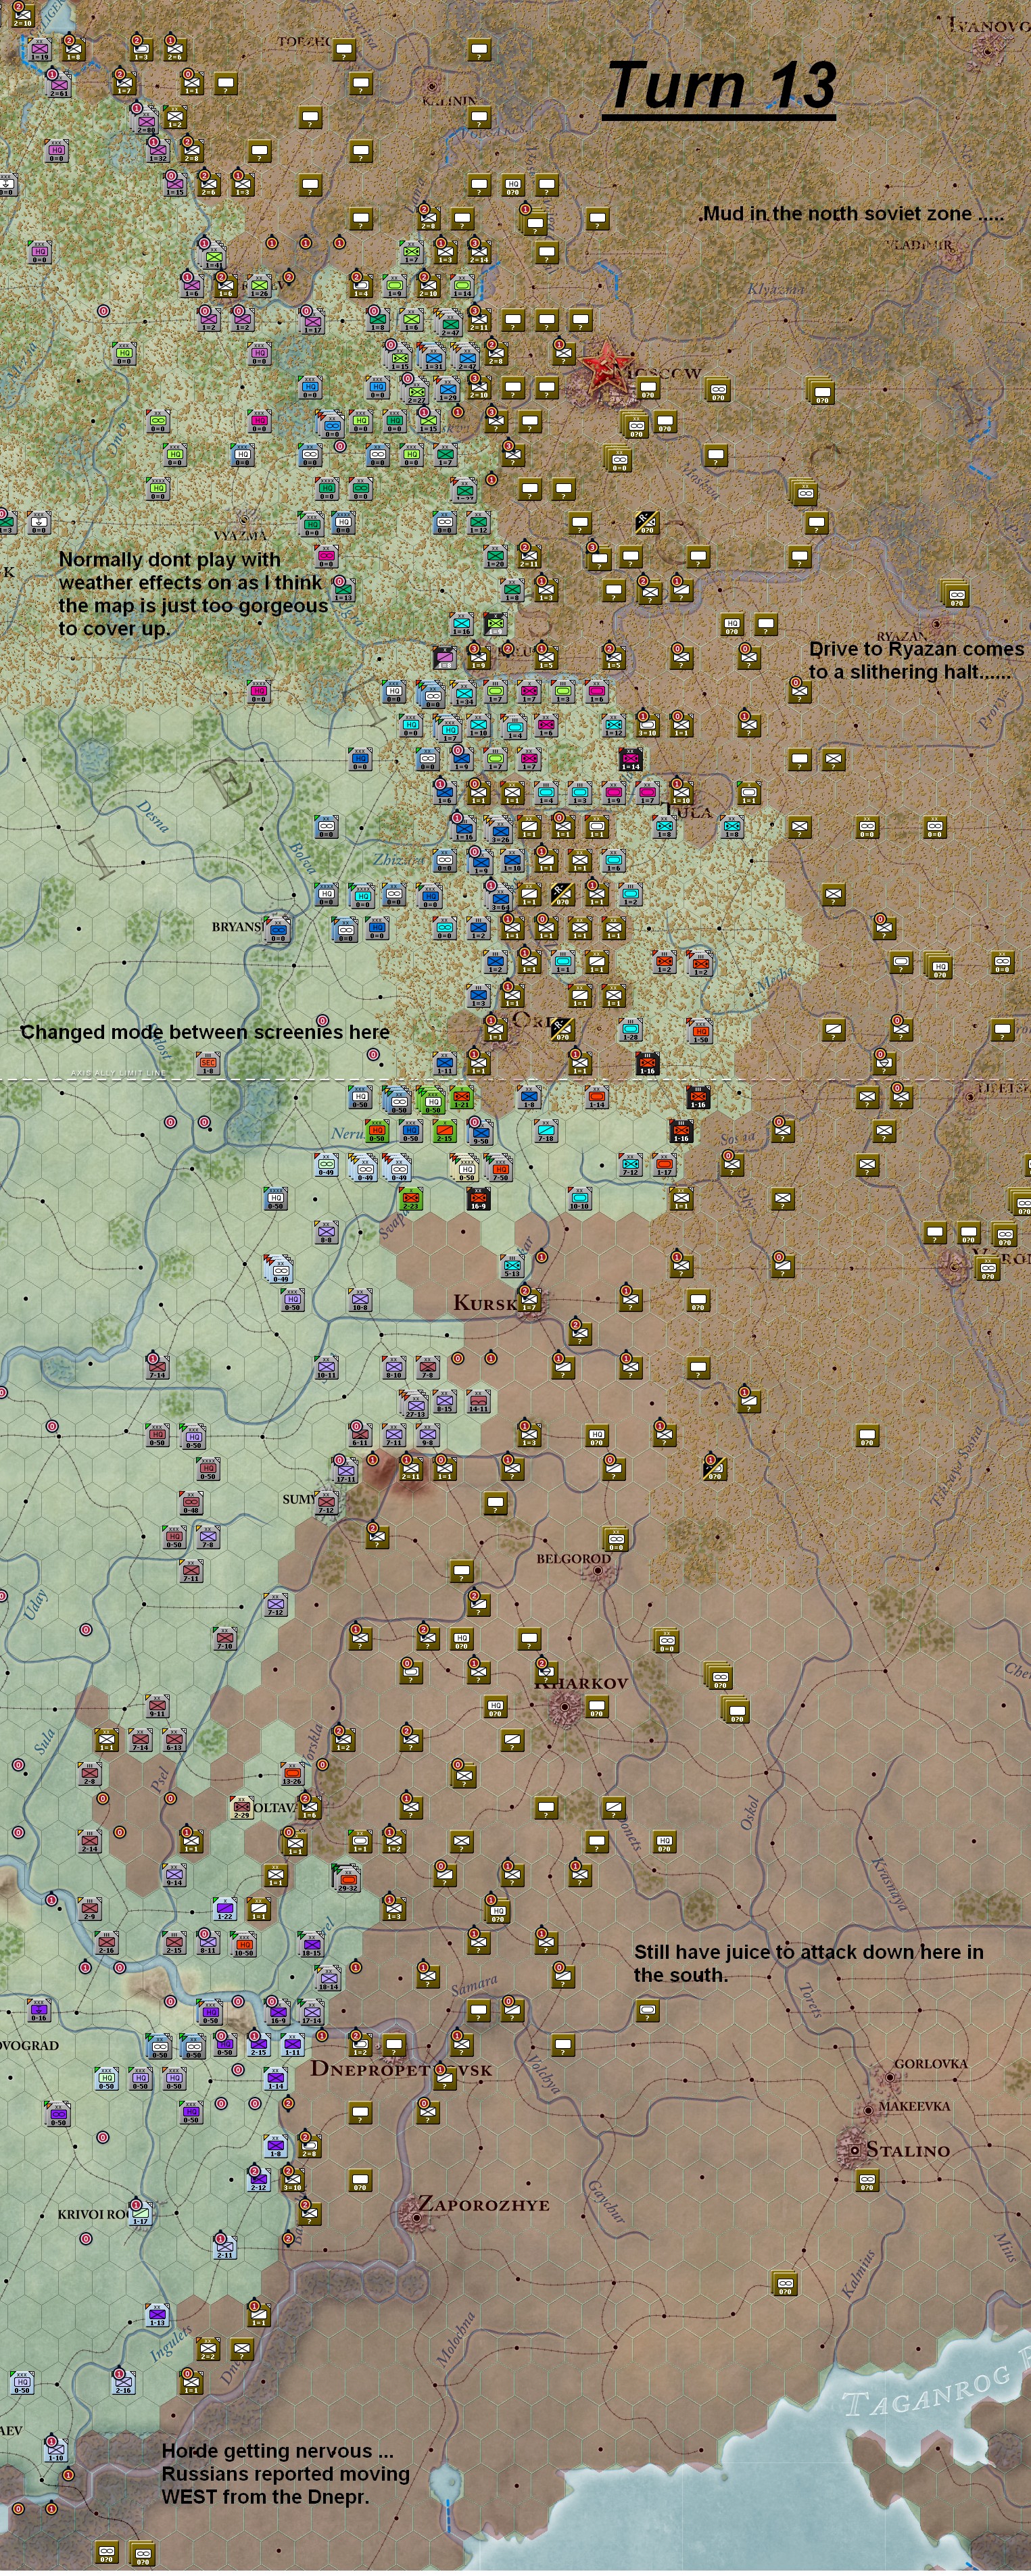Select the Belgorod city marker
Screen dimensions: 1031x2576
598,1571
